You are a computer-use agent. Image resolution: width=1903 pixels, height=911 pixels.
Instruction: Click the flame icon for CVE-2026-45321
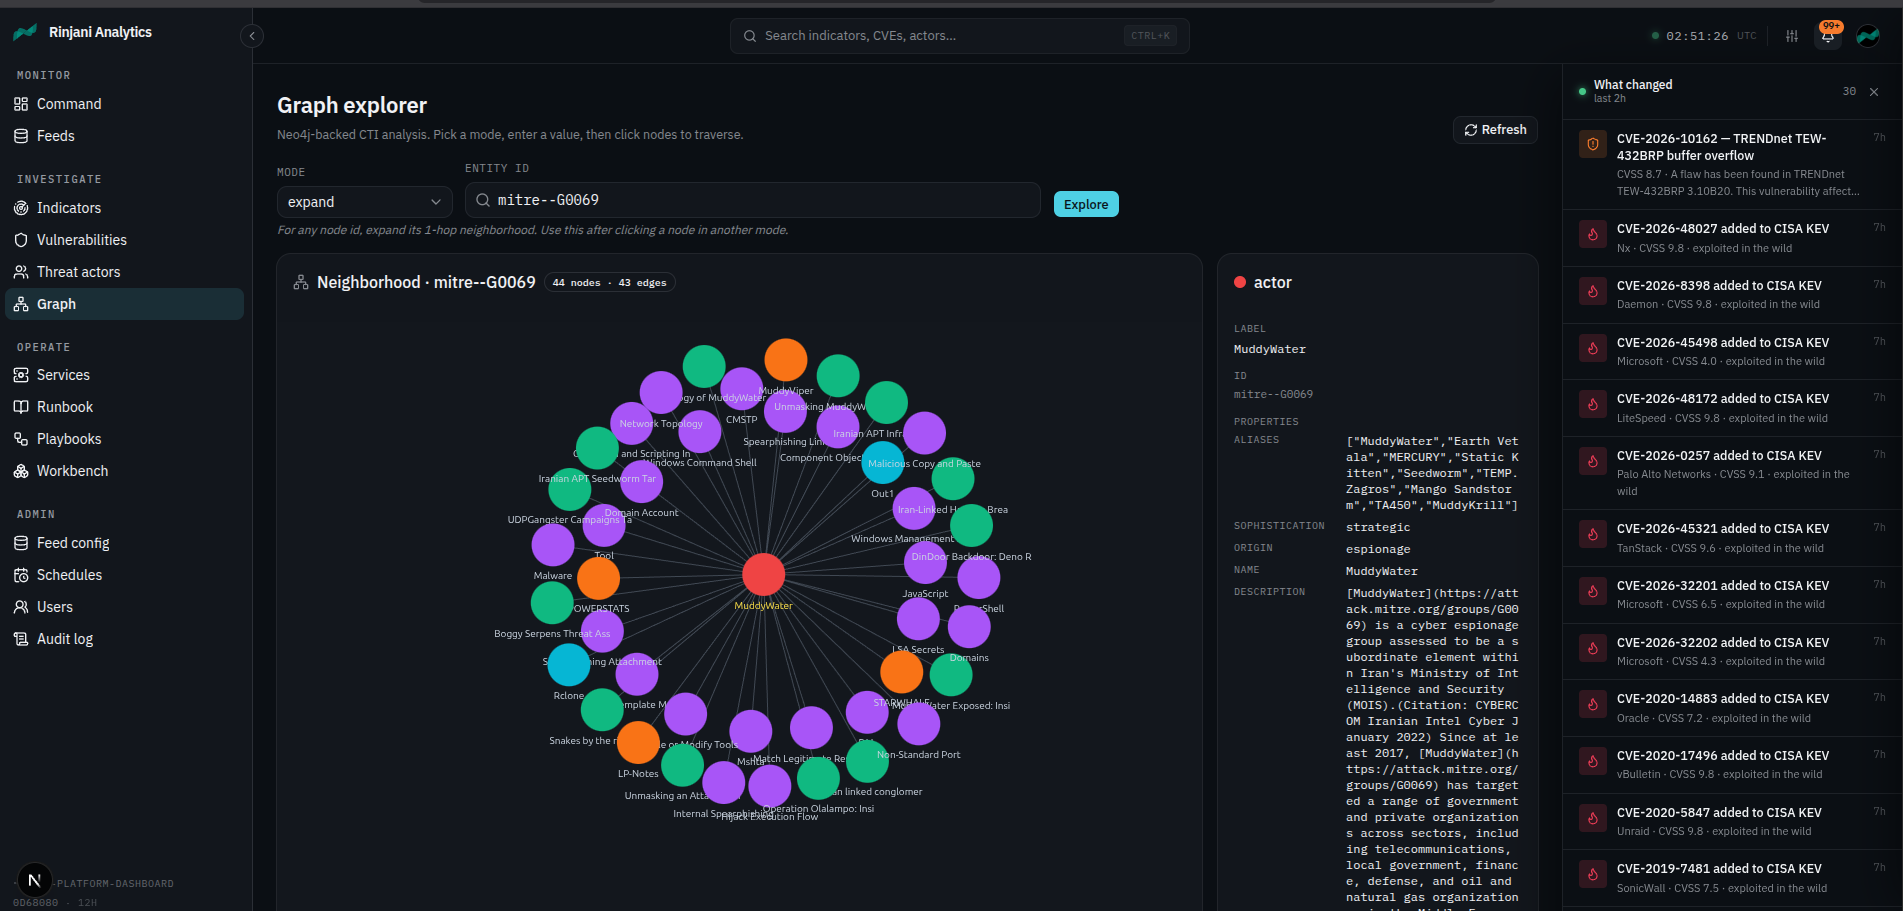click(x=1592, y=535)
